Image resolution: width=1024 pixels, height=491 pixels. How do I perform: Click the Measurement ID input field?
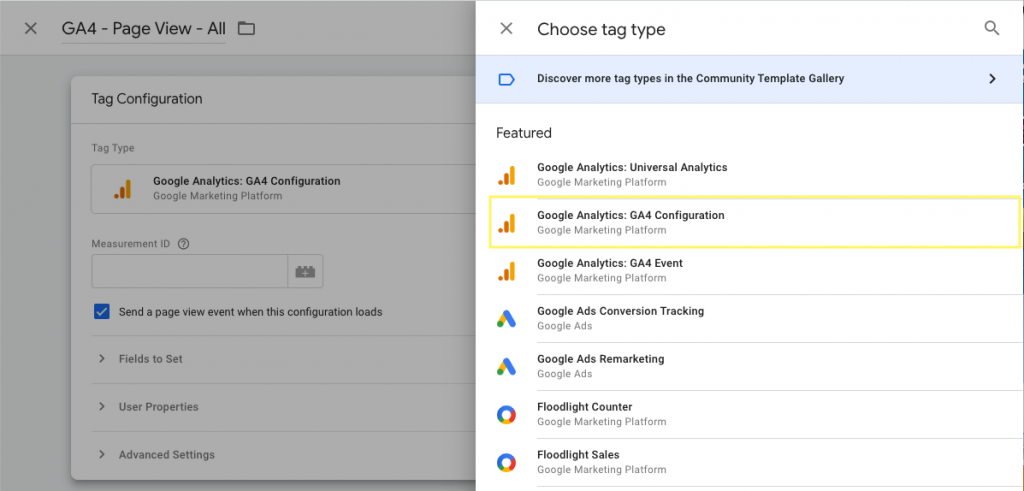(x=190, y=272)
